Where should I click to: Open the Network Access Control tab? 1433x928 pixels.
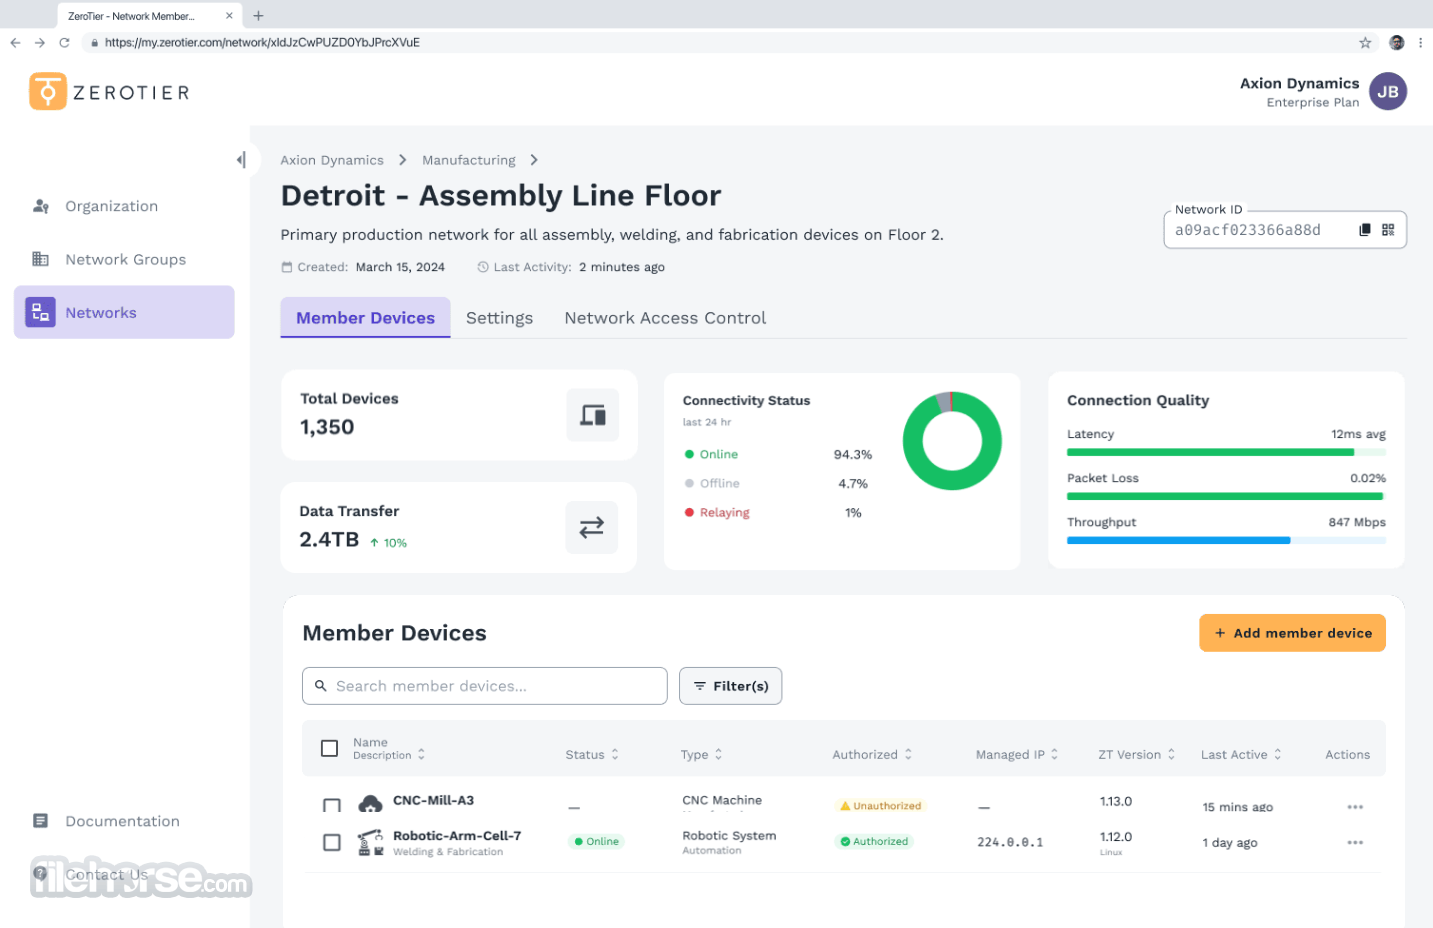pyautogui.click(x=665, y=318)
